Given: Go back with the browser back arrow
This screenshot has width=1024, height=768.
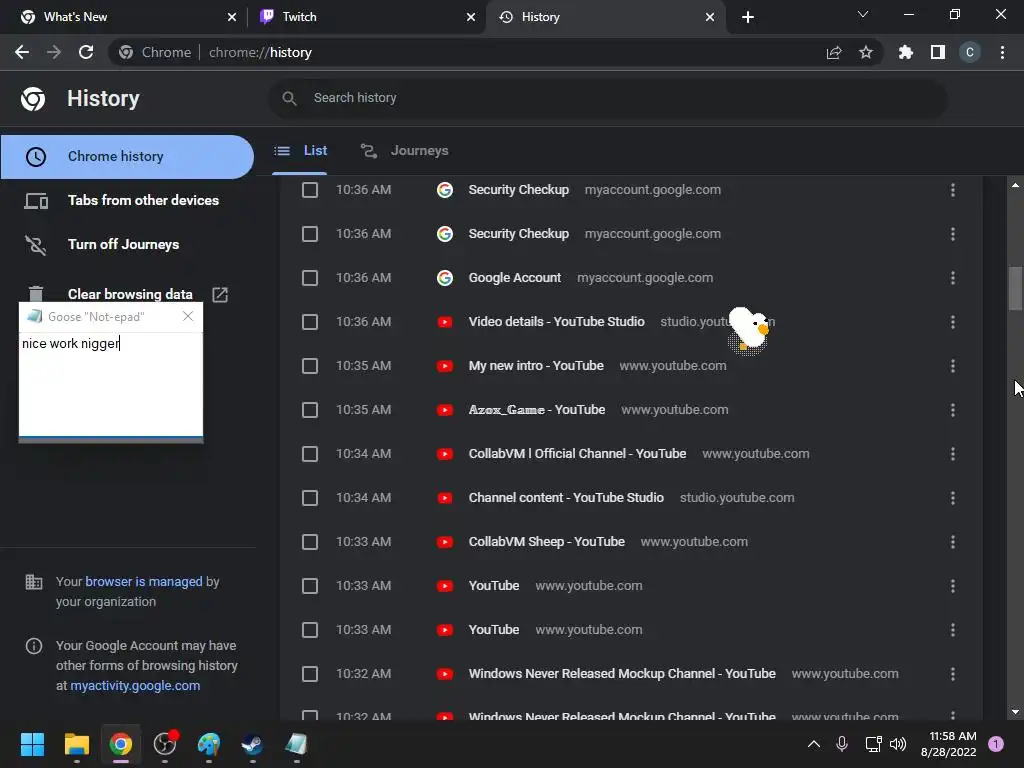Looking at the screenshot, I should pyautogui.click(x=22, y=52).
